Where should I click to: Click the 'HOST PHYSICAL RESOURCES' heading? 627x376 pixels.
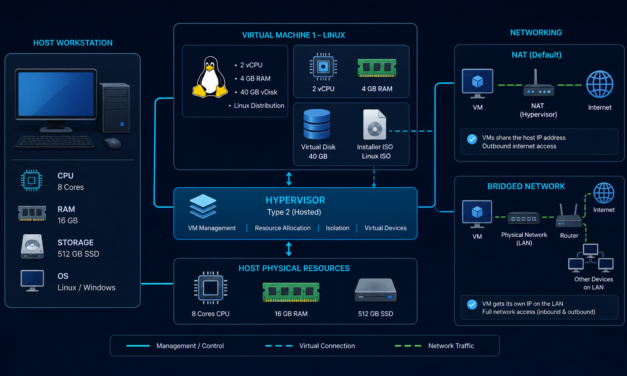pos(294,268)
